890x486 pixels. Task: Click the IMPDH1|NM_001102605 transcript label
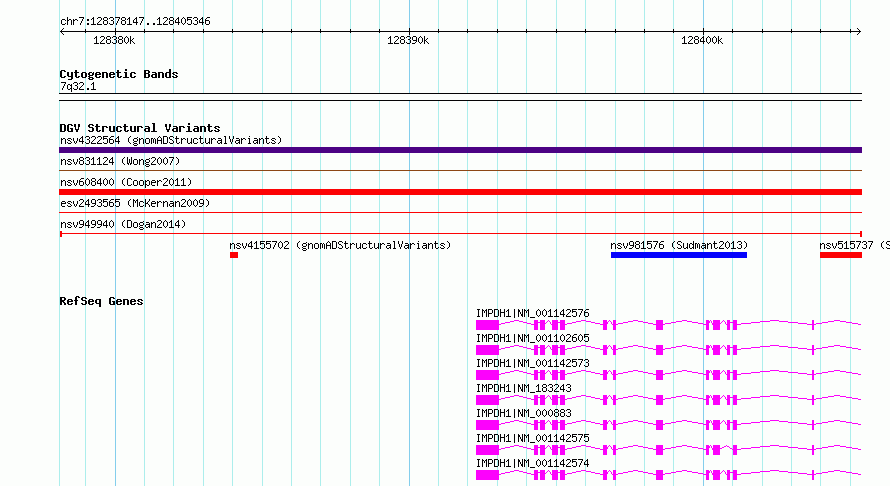click(x=532, y=338)
